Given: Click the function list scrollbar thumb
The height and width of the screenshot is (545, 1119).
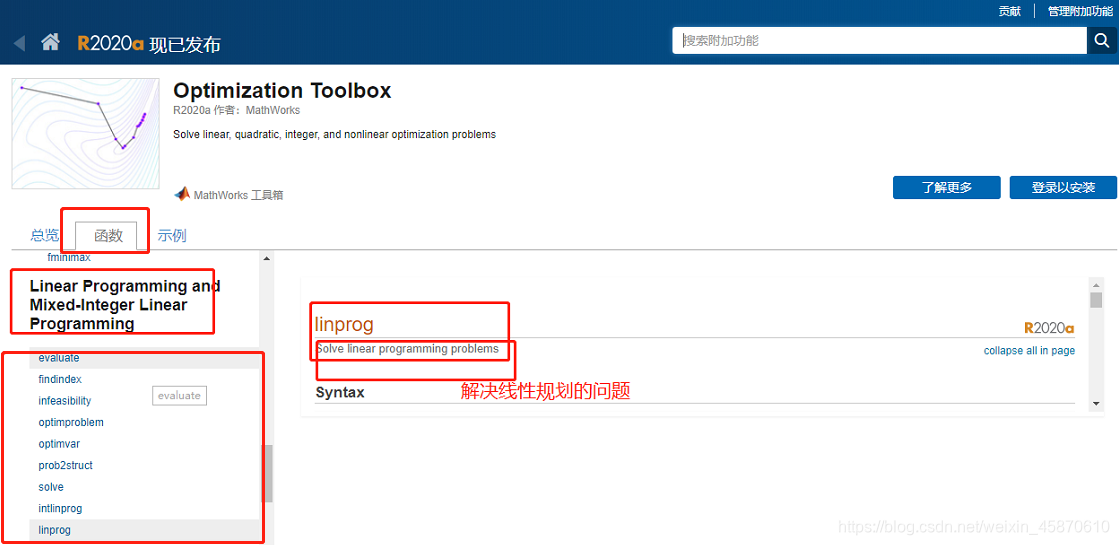Looking at the screenshot, I should tap(268, 474).
